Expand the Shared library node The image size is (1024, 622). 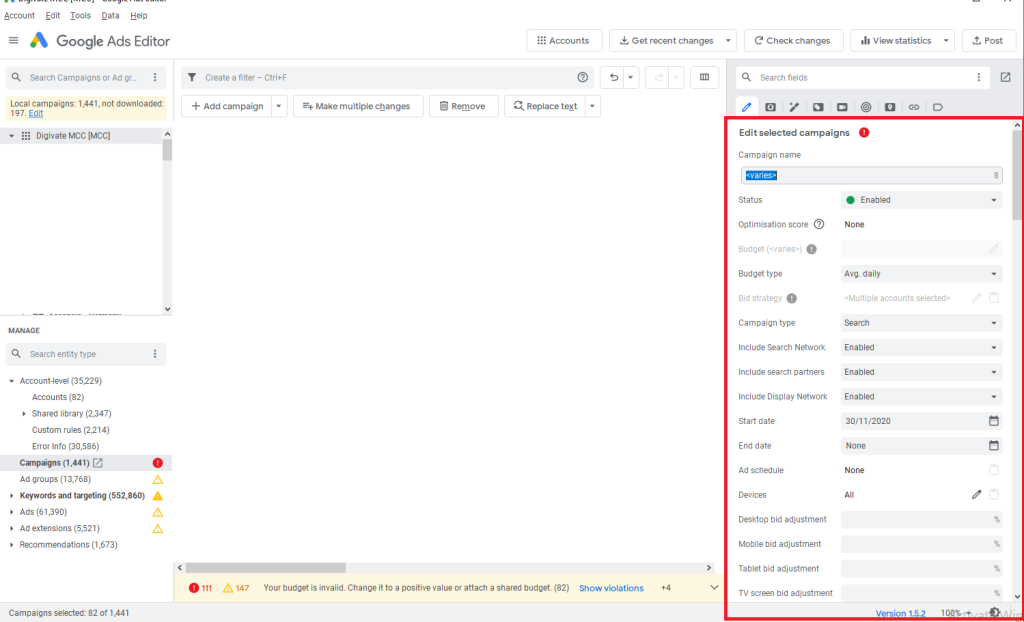24,414
